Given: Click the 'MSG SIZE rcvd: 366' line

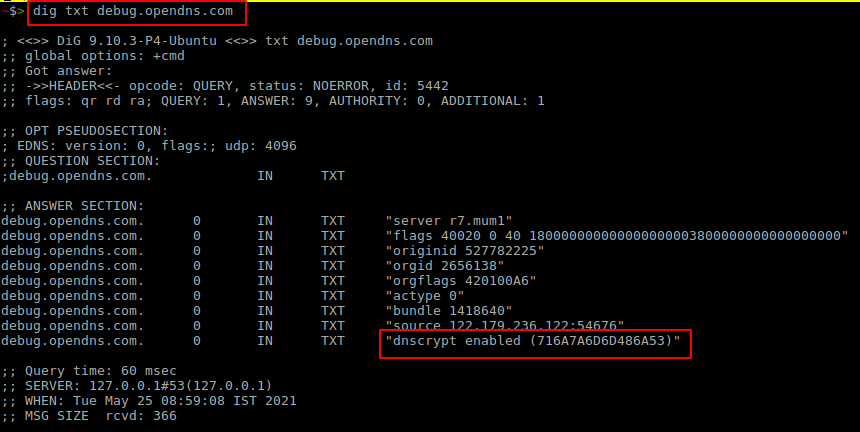Looking at the screenshot, I should [x=89, y=416].
